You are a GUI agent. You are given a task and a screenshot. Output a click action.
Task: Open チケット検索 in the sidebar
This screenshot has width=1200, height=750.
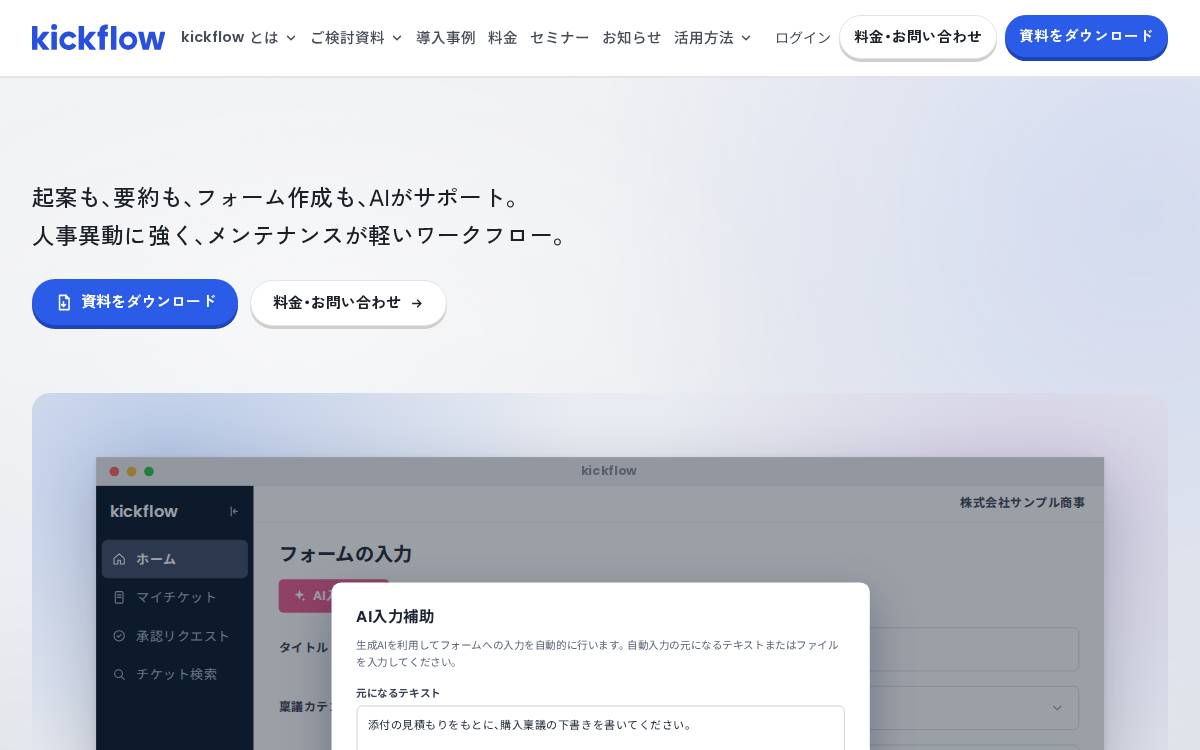tap(175, 674)
